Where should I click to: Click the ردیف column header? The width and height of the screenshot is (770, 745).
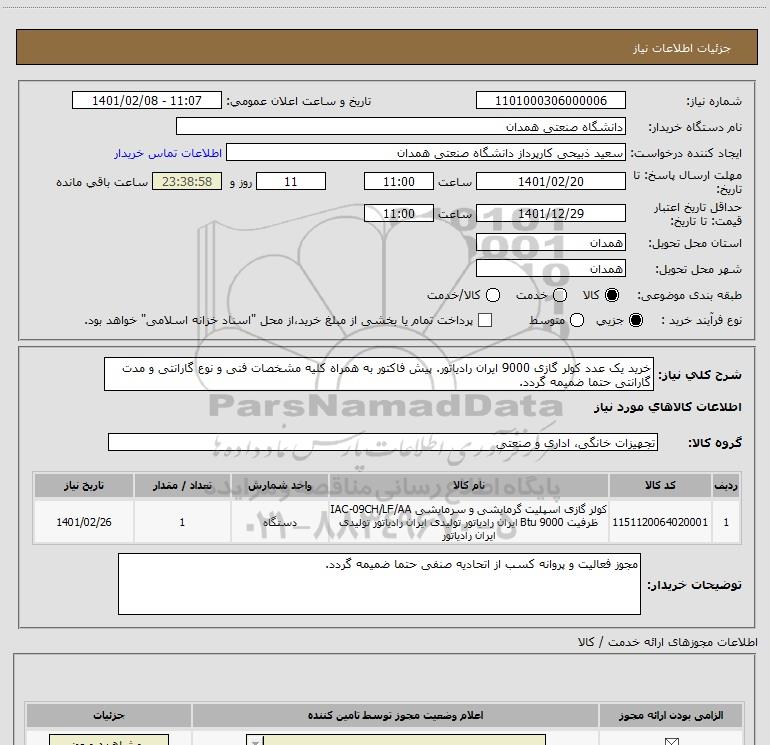pyautogui.click(x=726, y=485)
